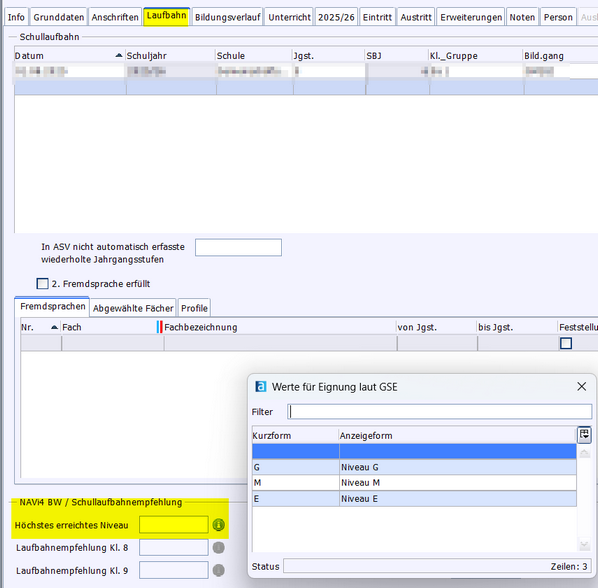This screenshot has height=588, width=598.
Task: Focus the Filter input in the dialog
Action: coord(440,412)
